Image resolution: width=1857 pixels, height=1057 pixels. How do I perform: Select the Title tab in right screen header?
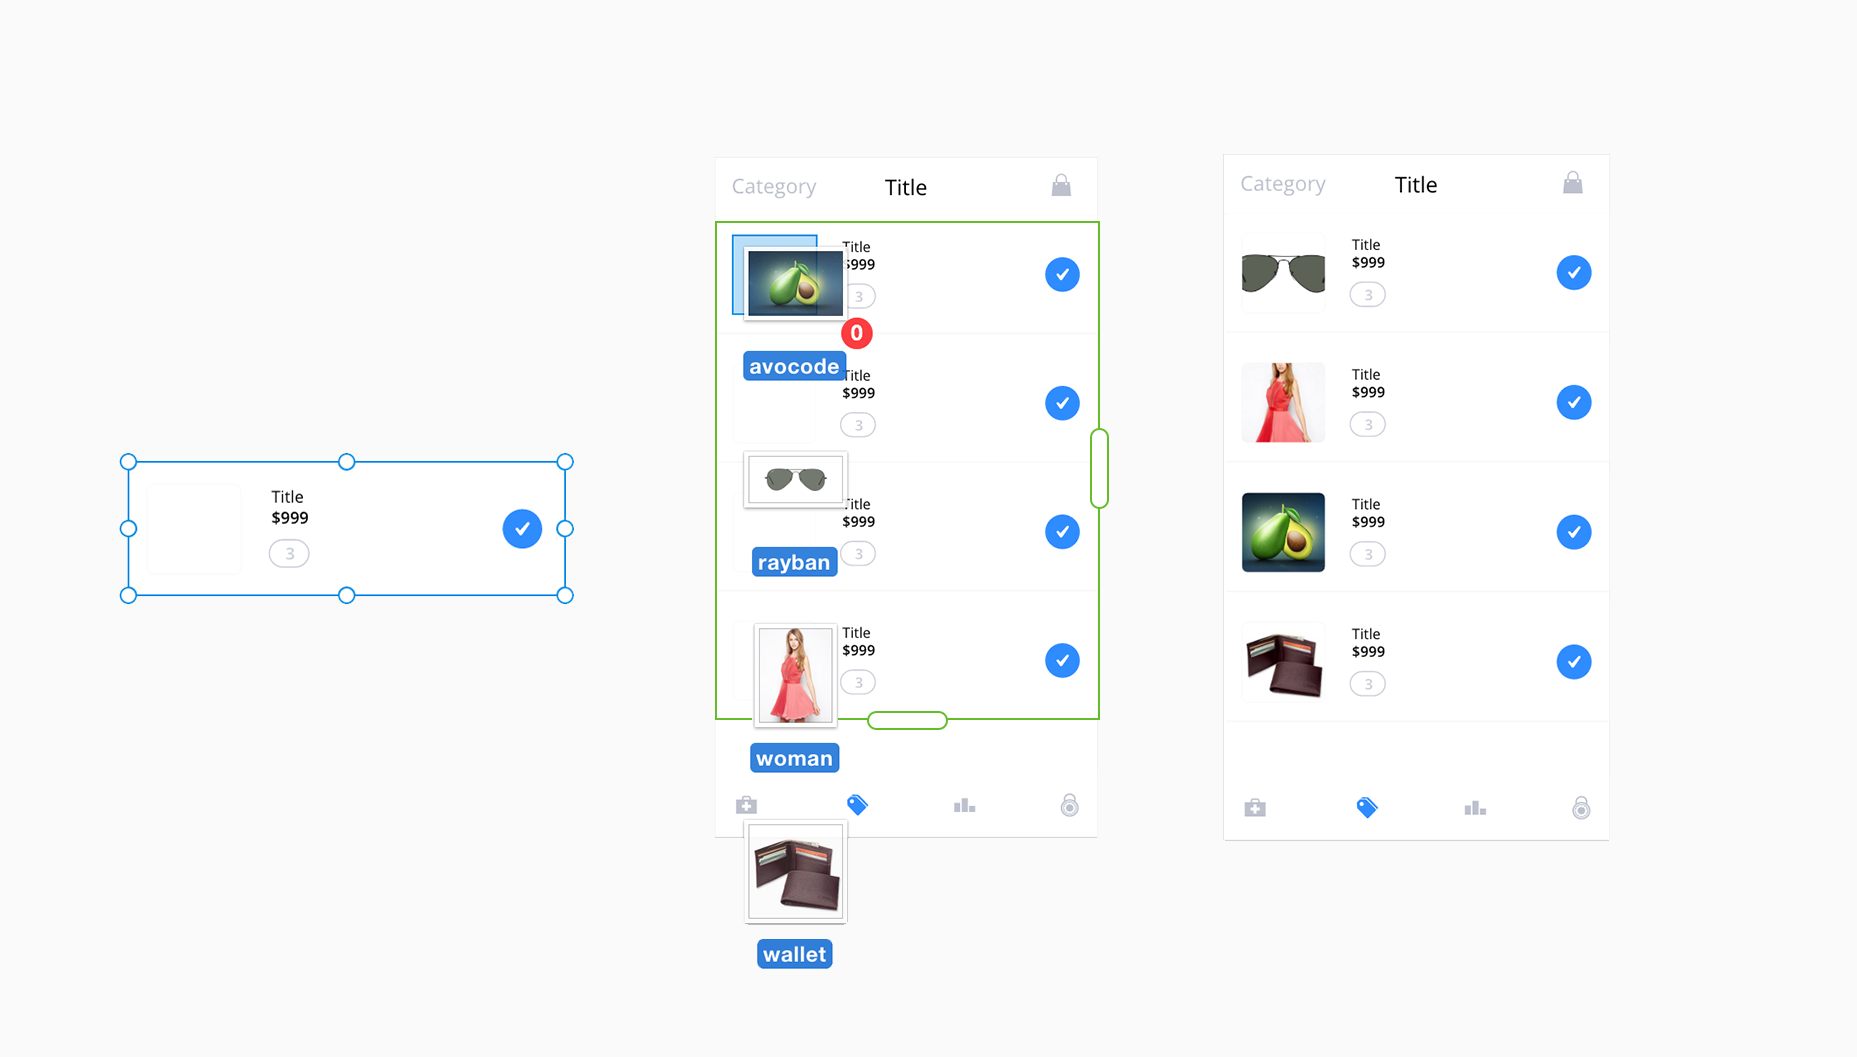pyautogui.click(x=1416, y=185)
